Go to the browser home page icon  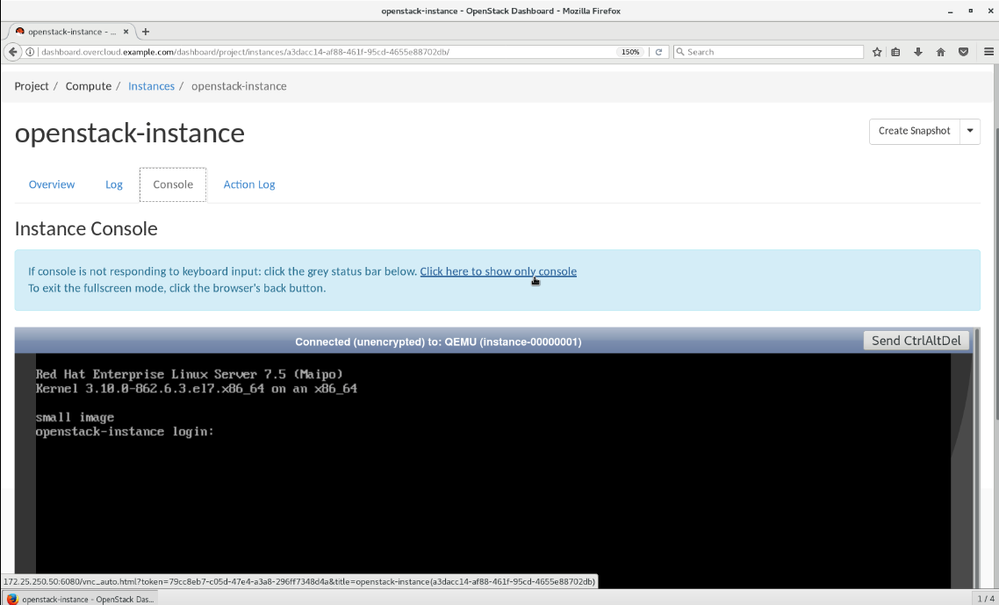click(940, 52)
